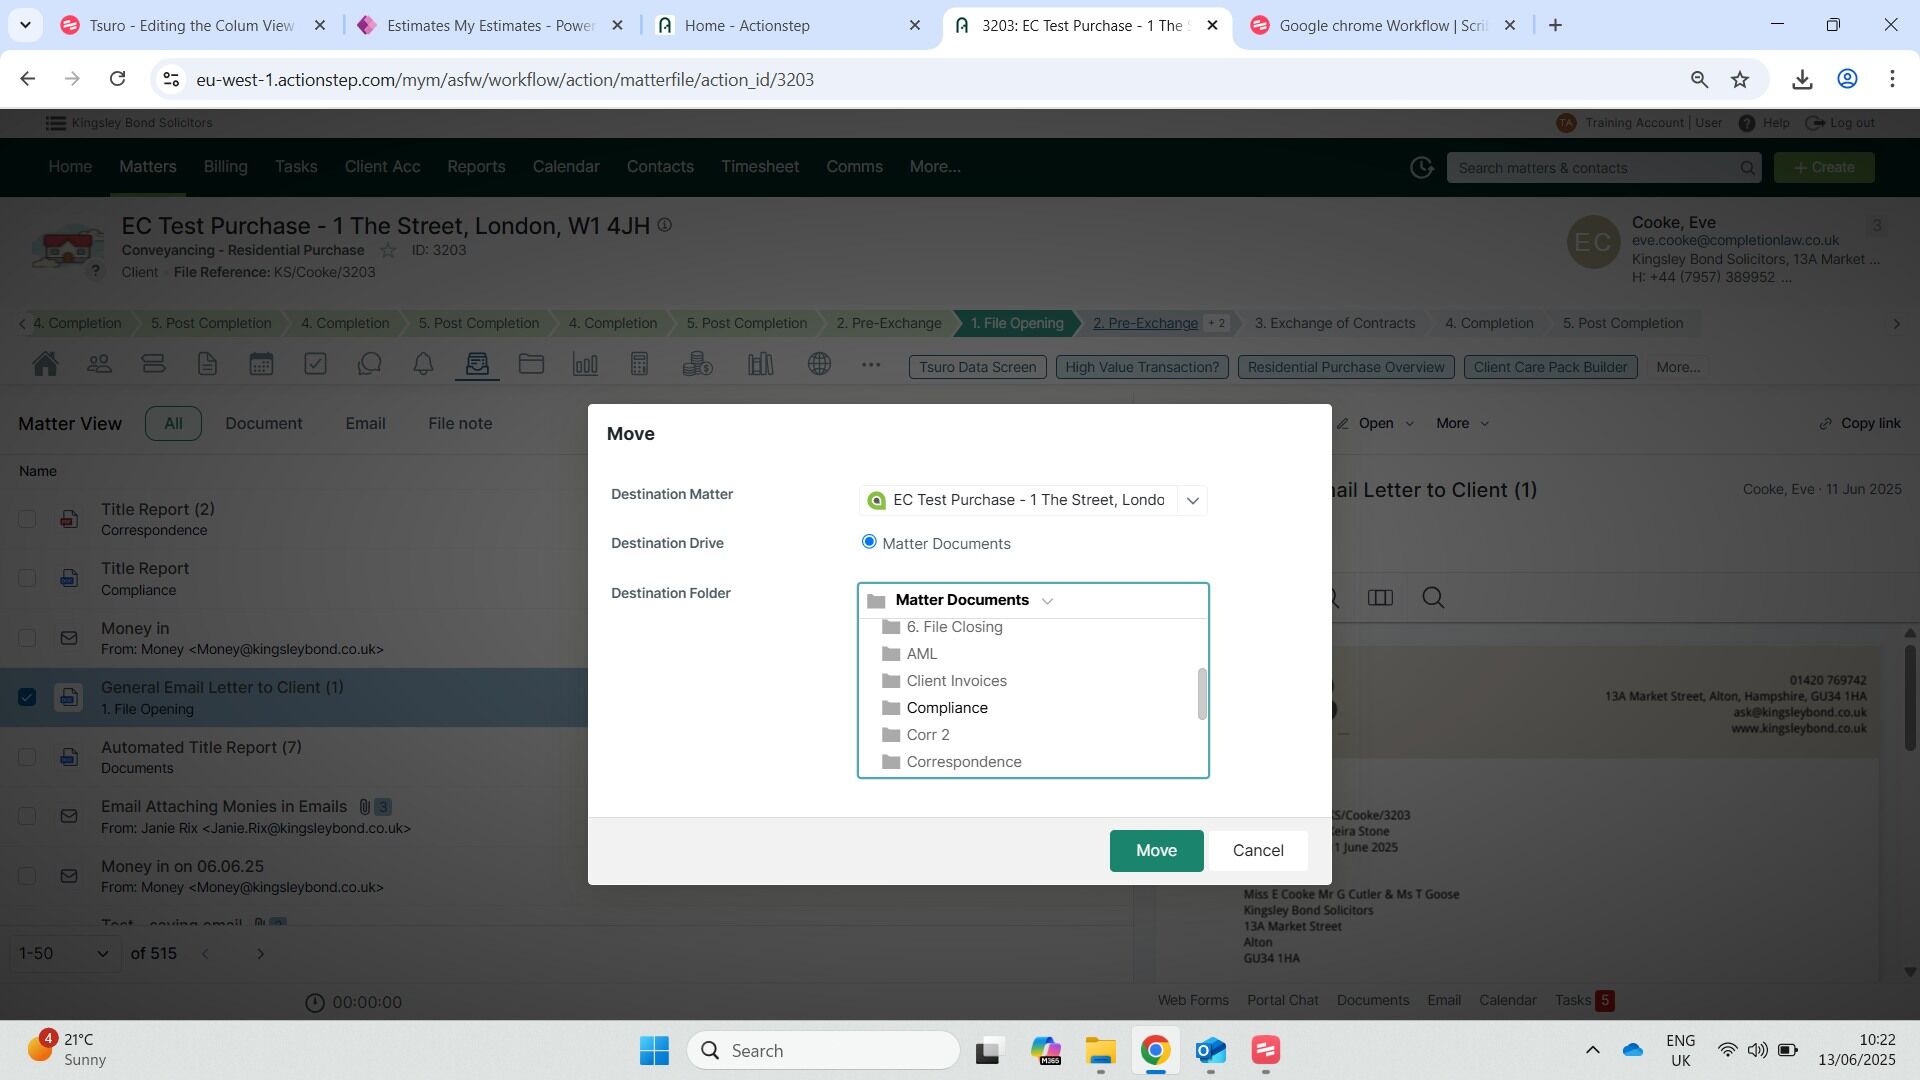Tick the Money in email checkbox

[27, 638]
